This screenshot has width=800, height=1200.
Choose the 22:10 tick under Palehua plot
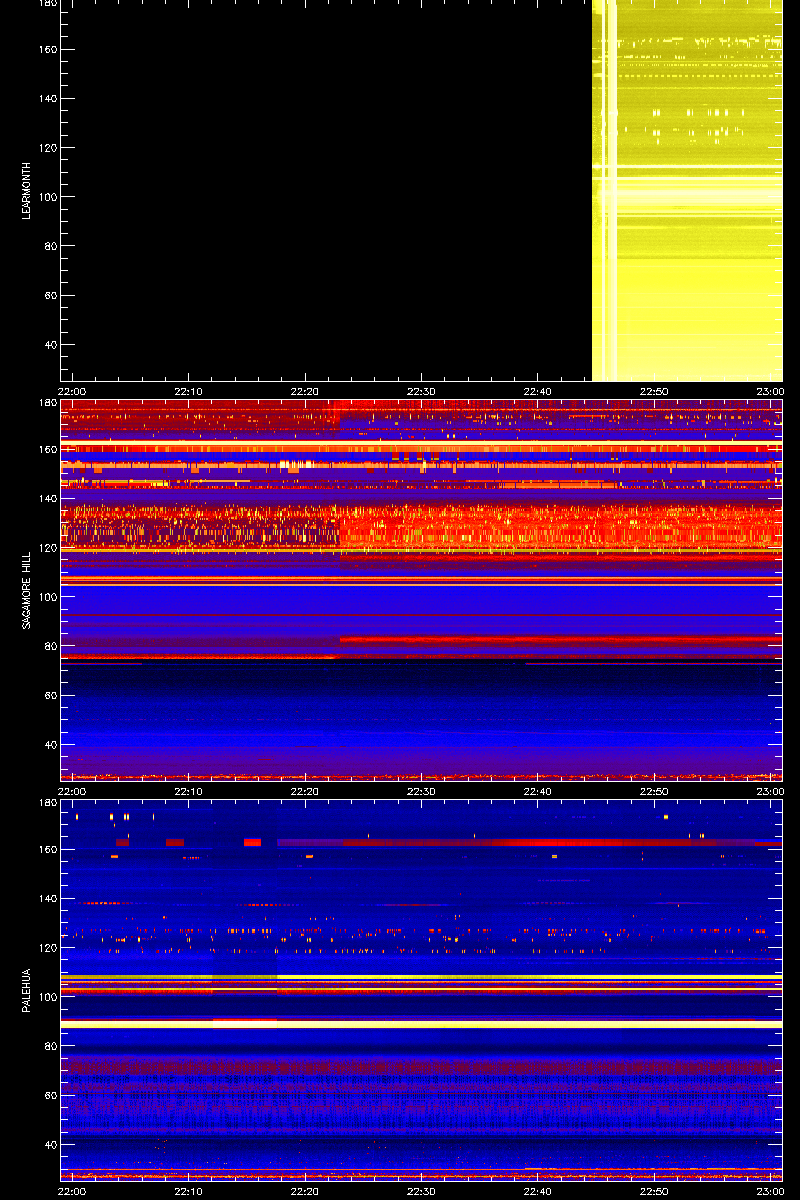tap(189, 1191)
